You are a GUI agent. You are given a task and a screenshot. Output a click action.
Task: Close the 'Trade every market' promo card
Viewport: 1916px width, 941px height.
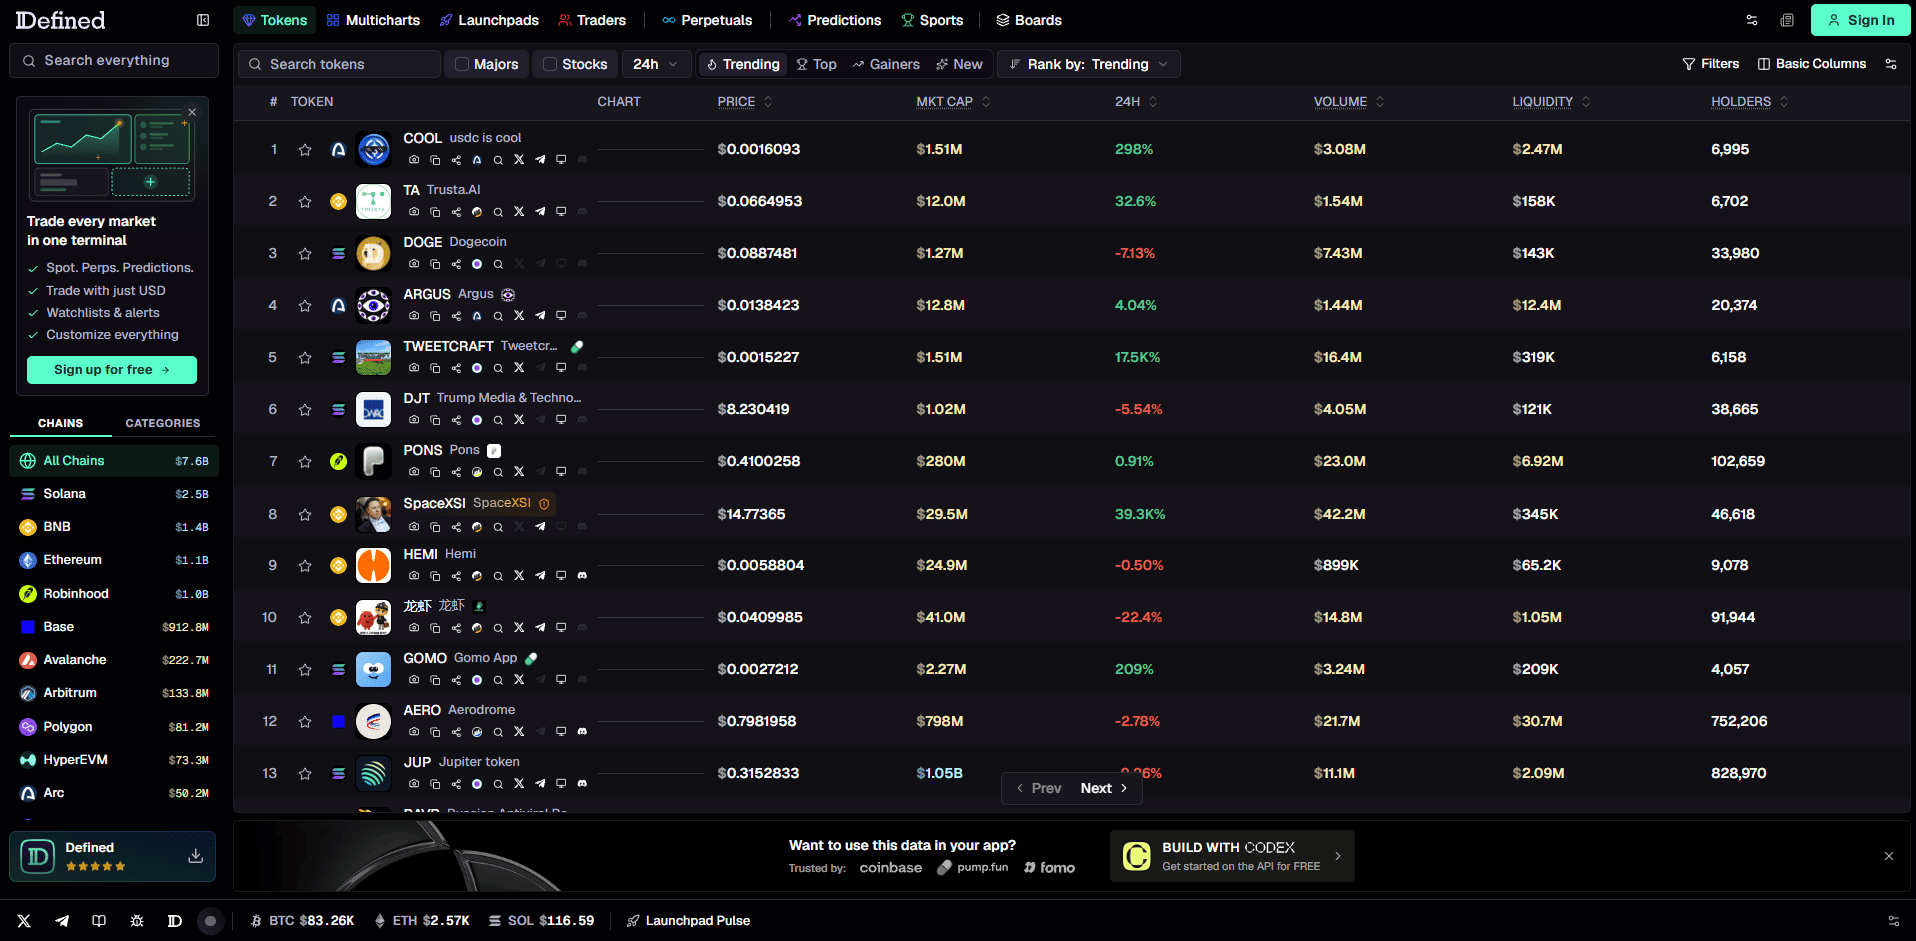(192, 112)
